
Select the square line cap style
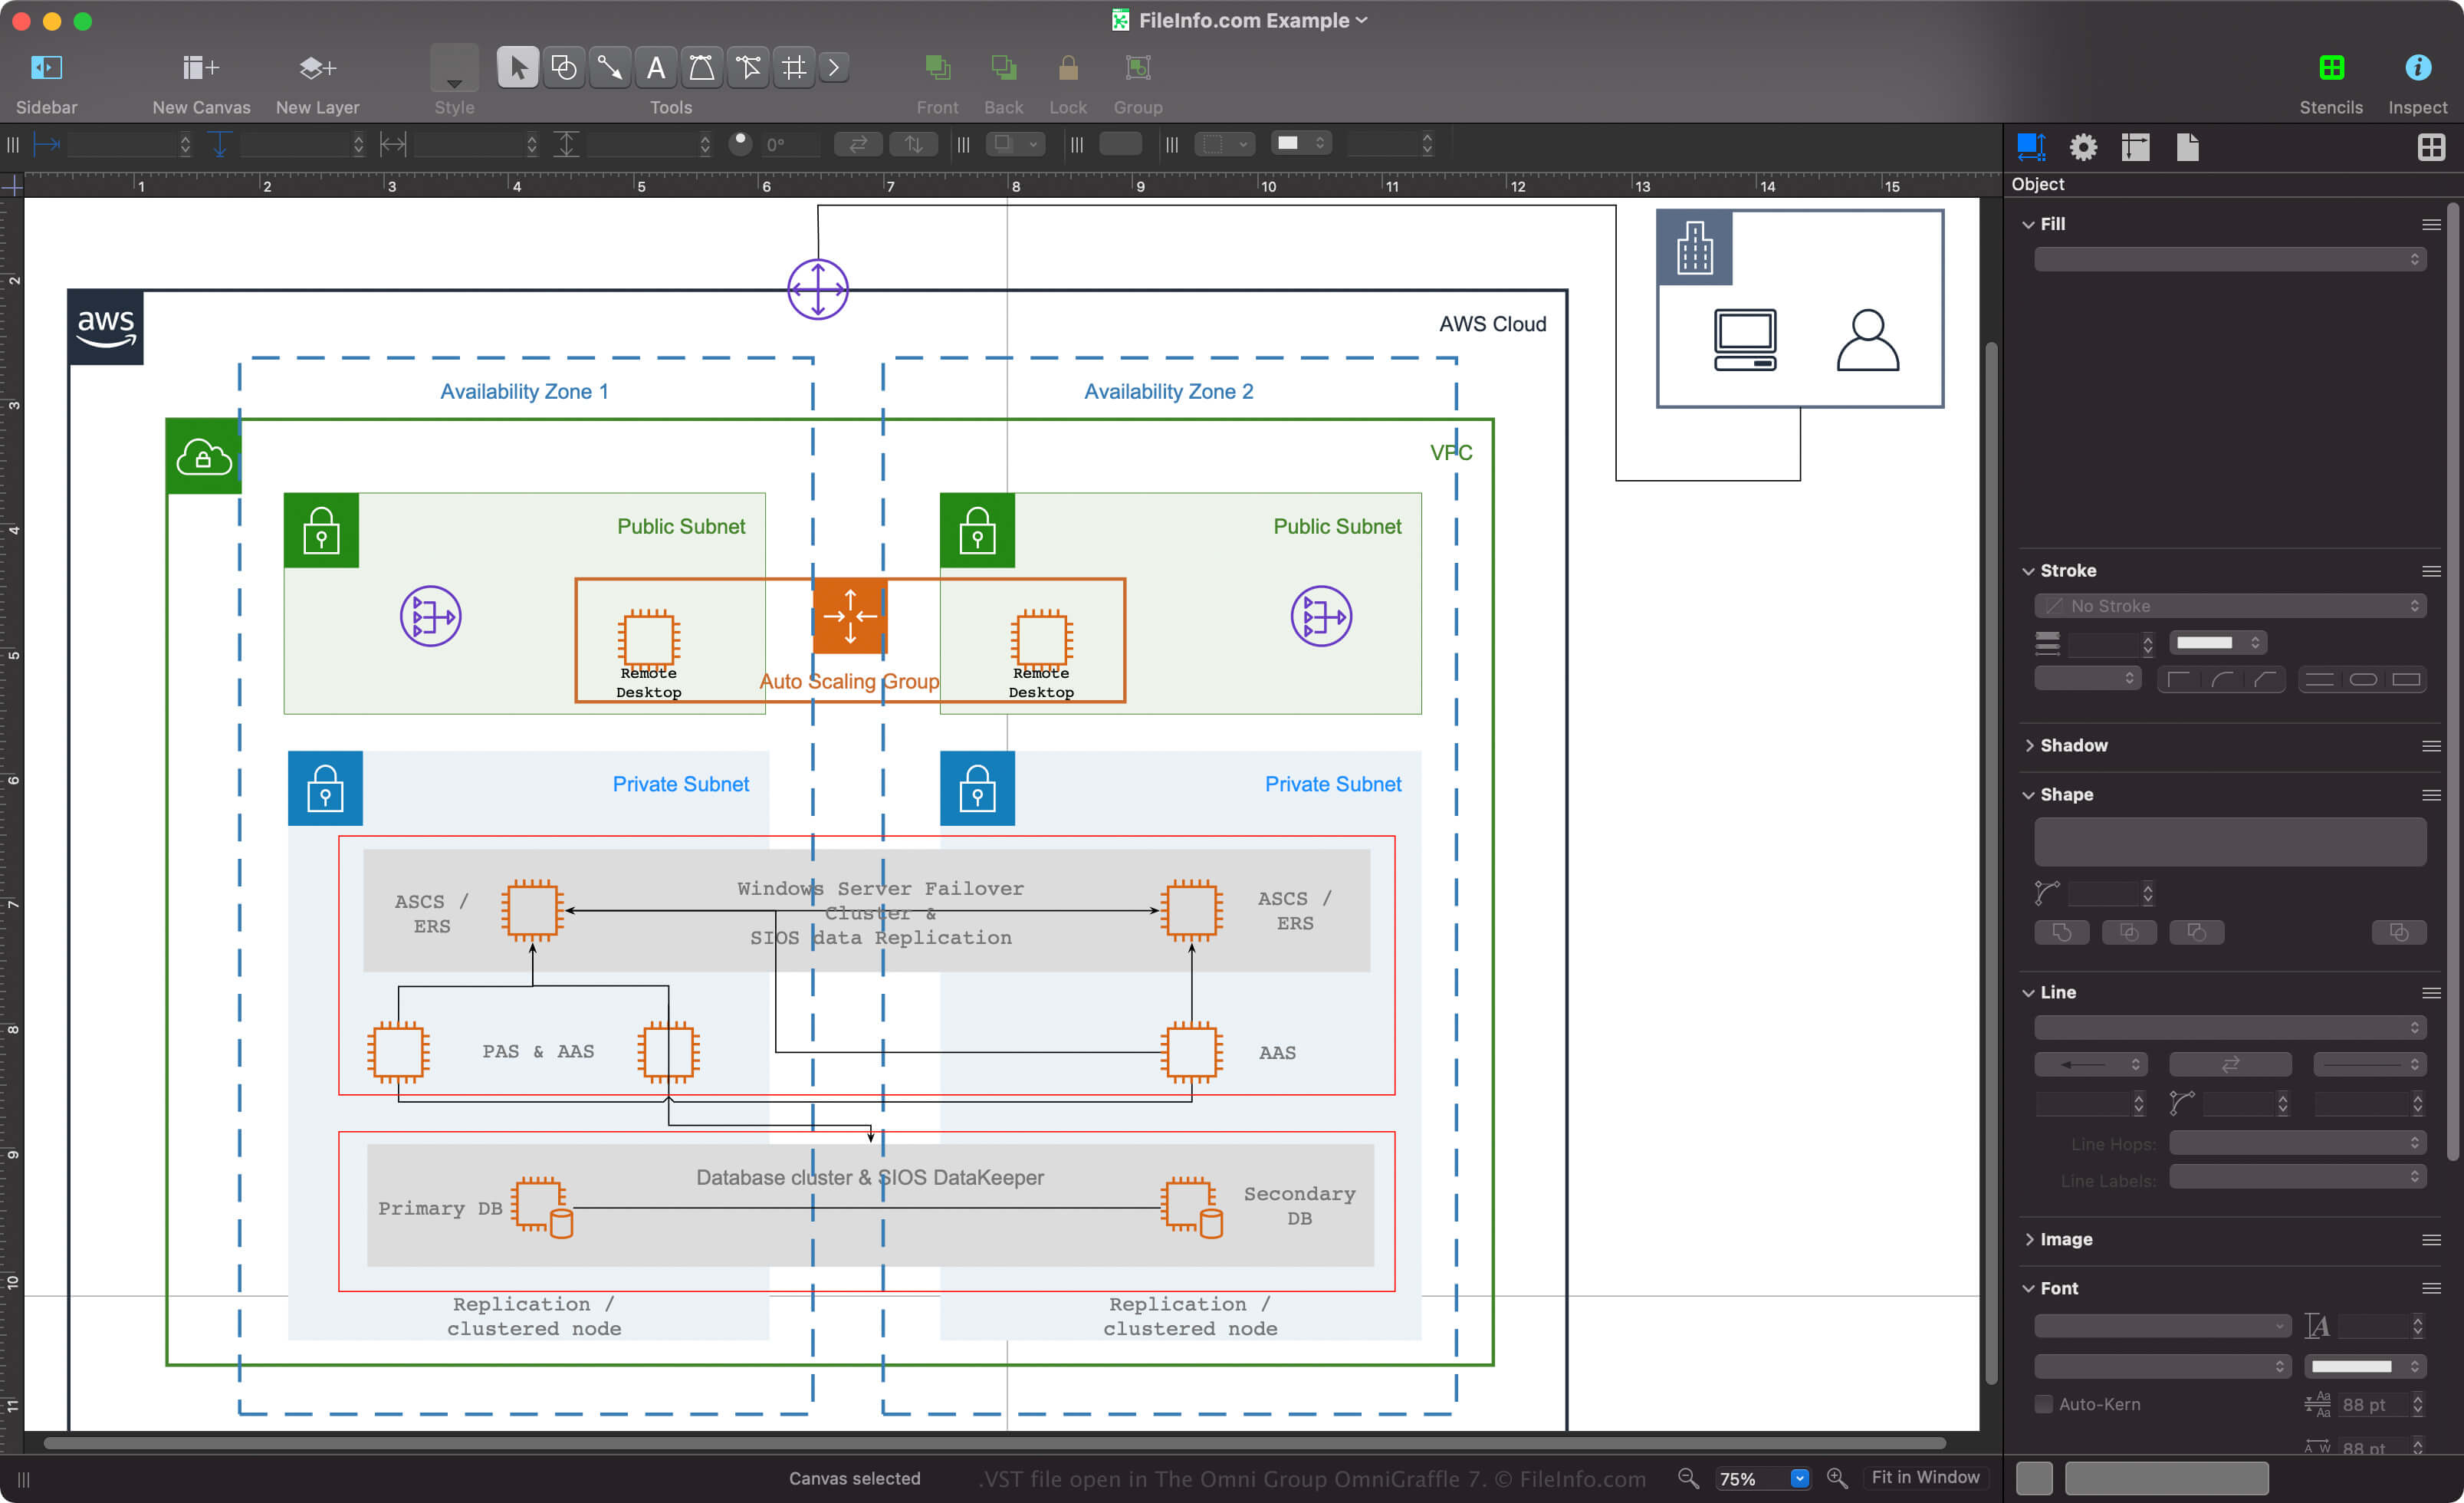[2405, 680]
